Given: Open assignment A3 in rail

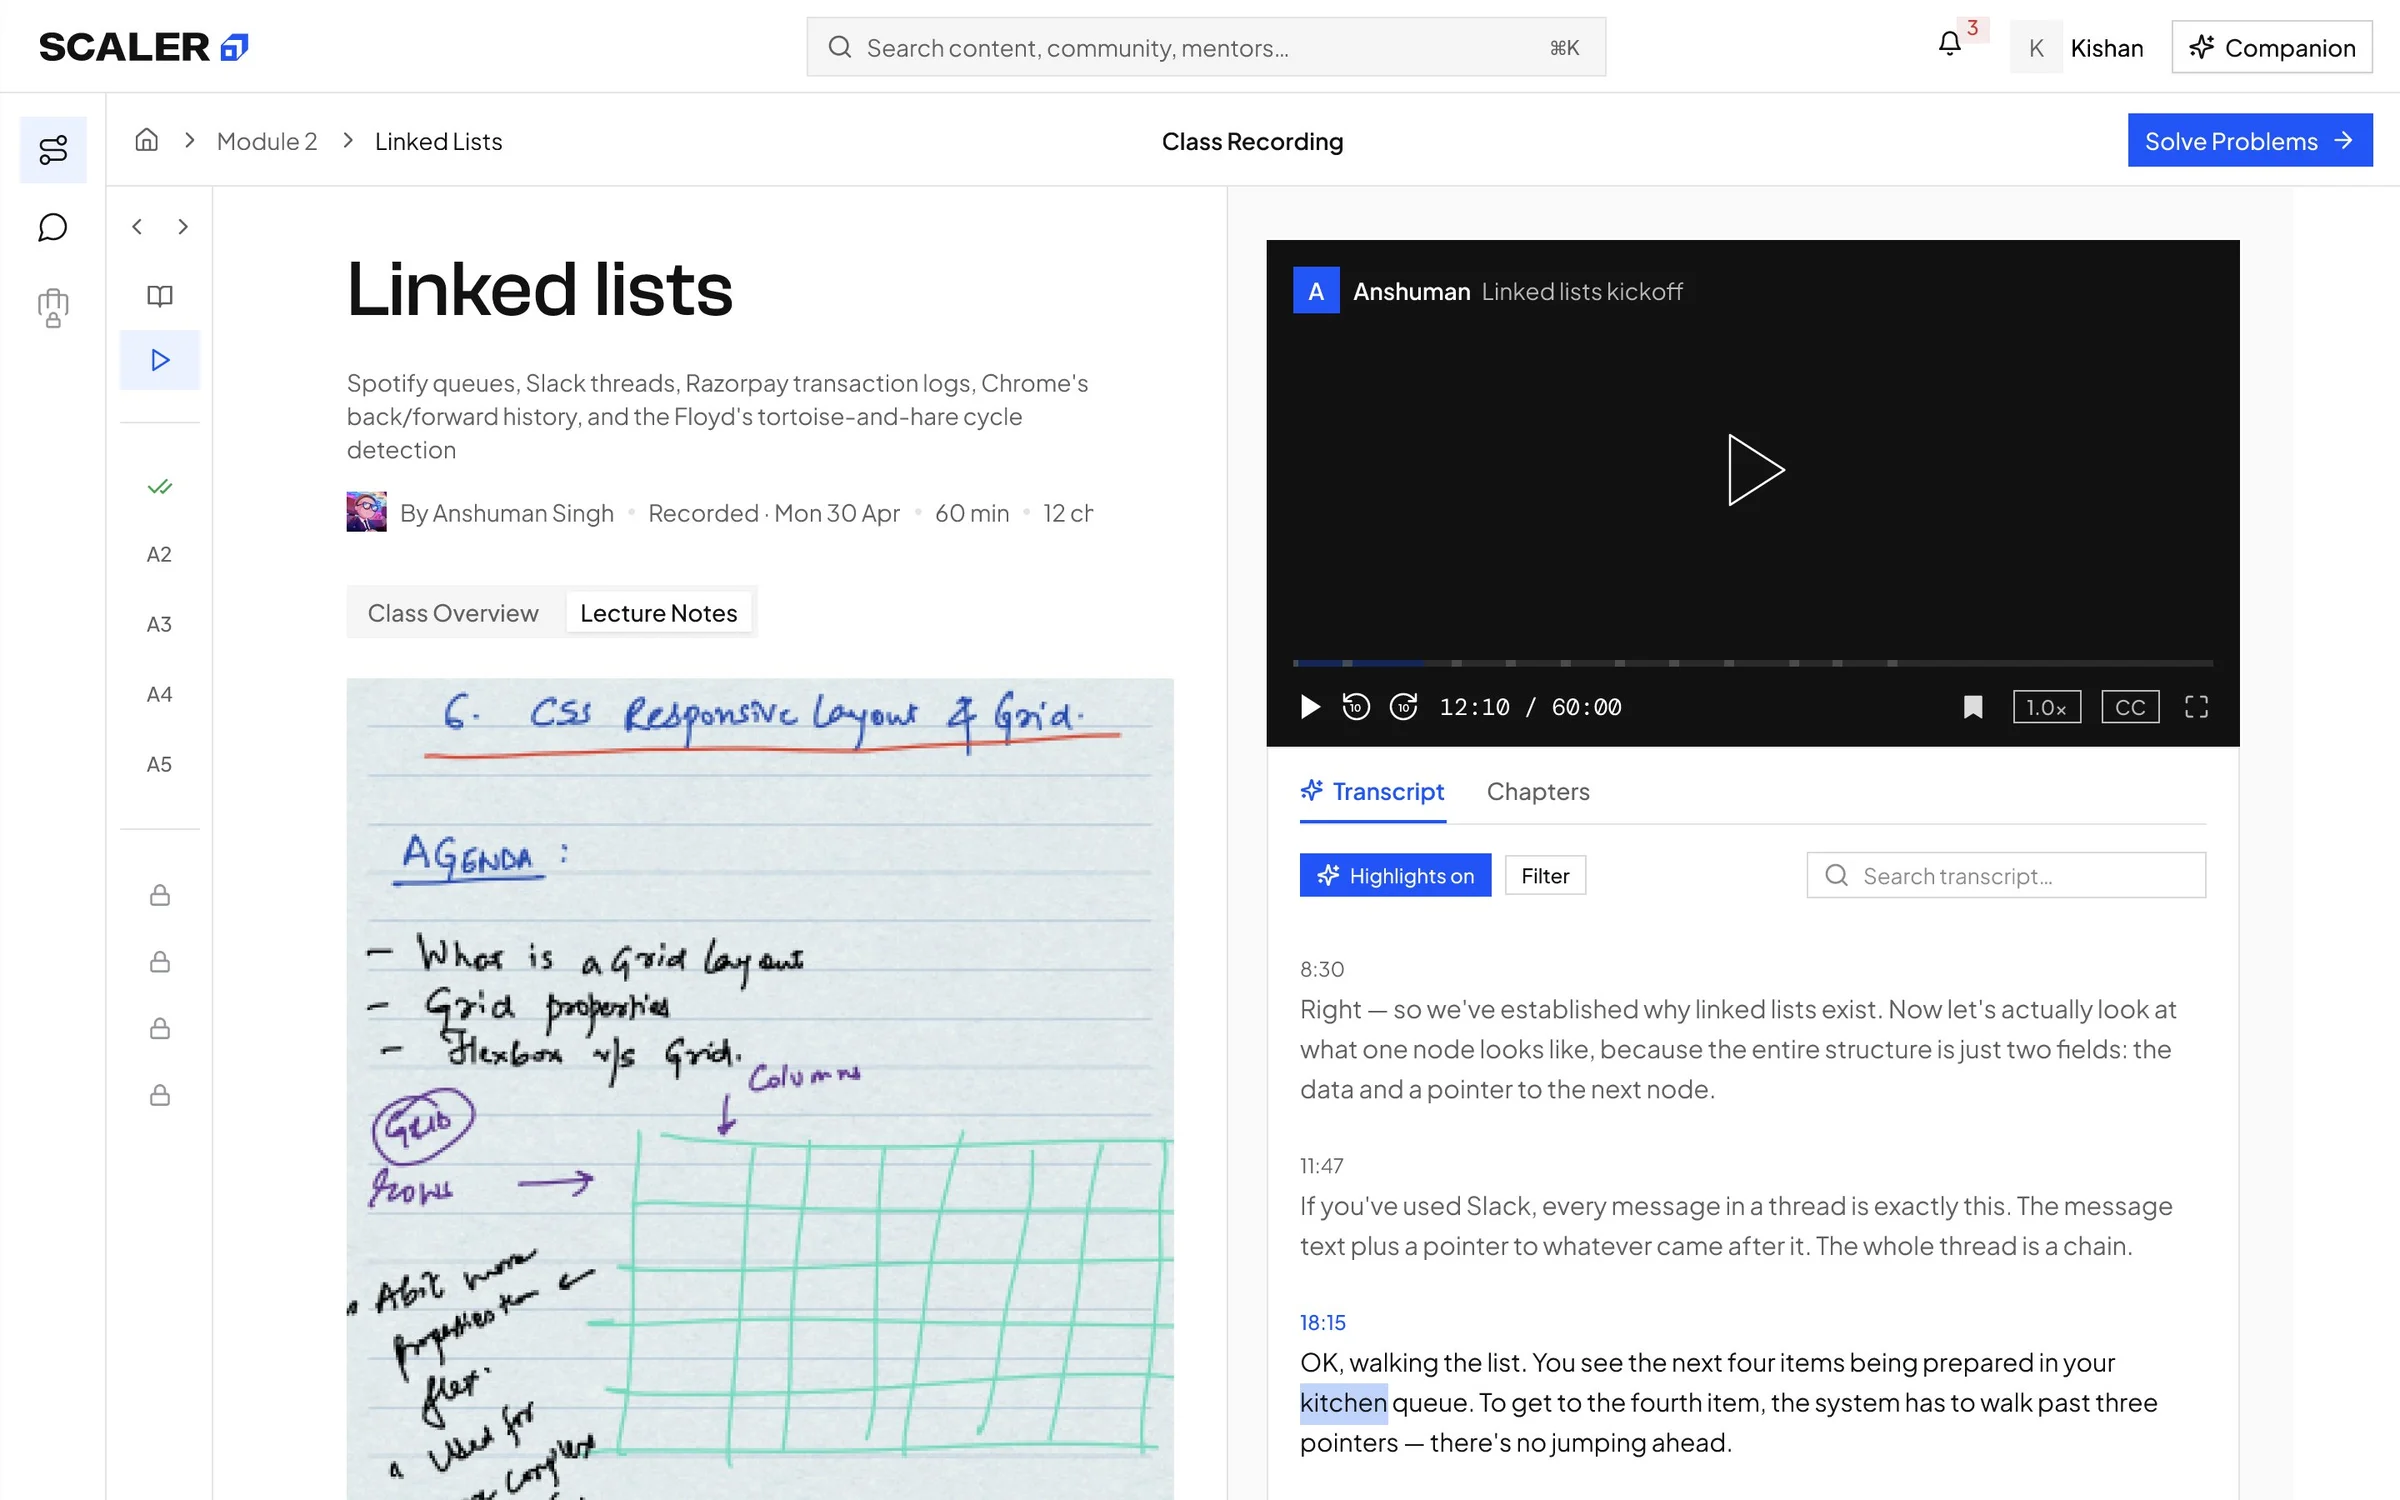Looking at the screenshot, I should tap(160, 624).
